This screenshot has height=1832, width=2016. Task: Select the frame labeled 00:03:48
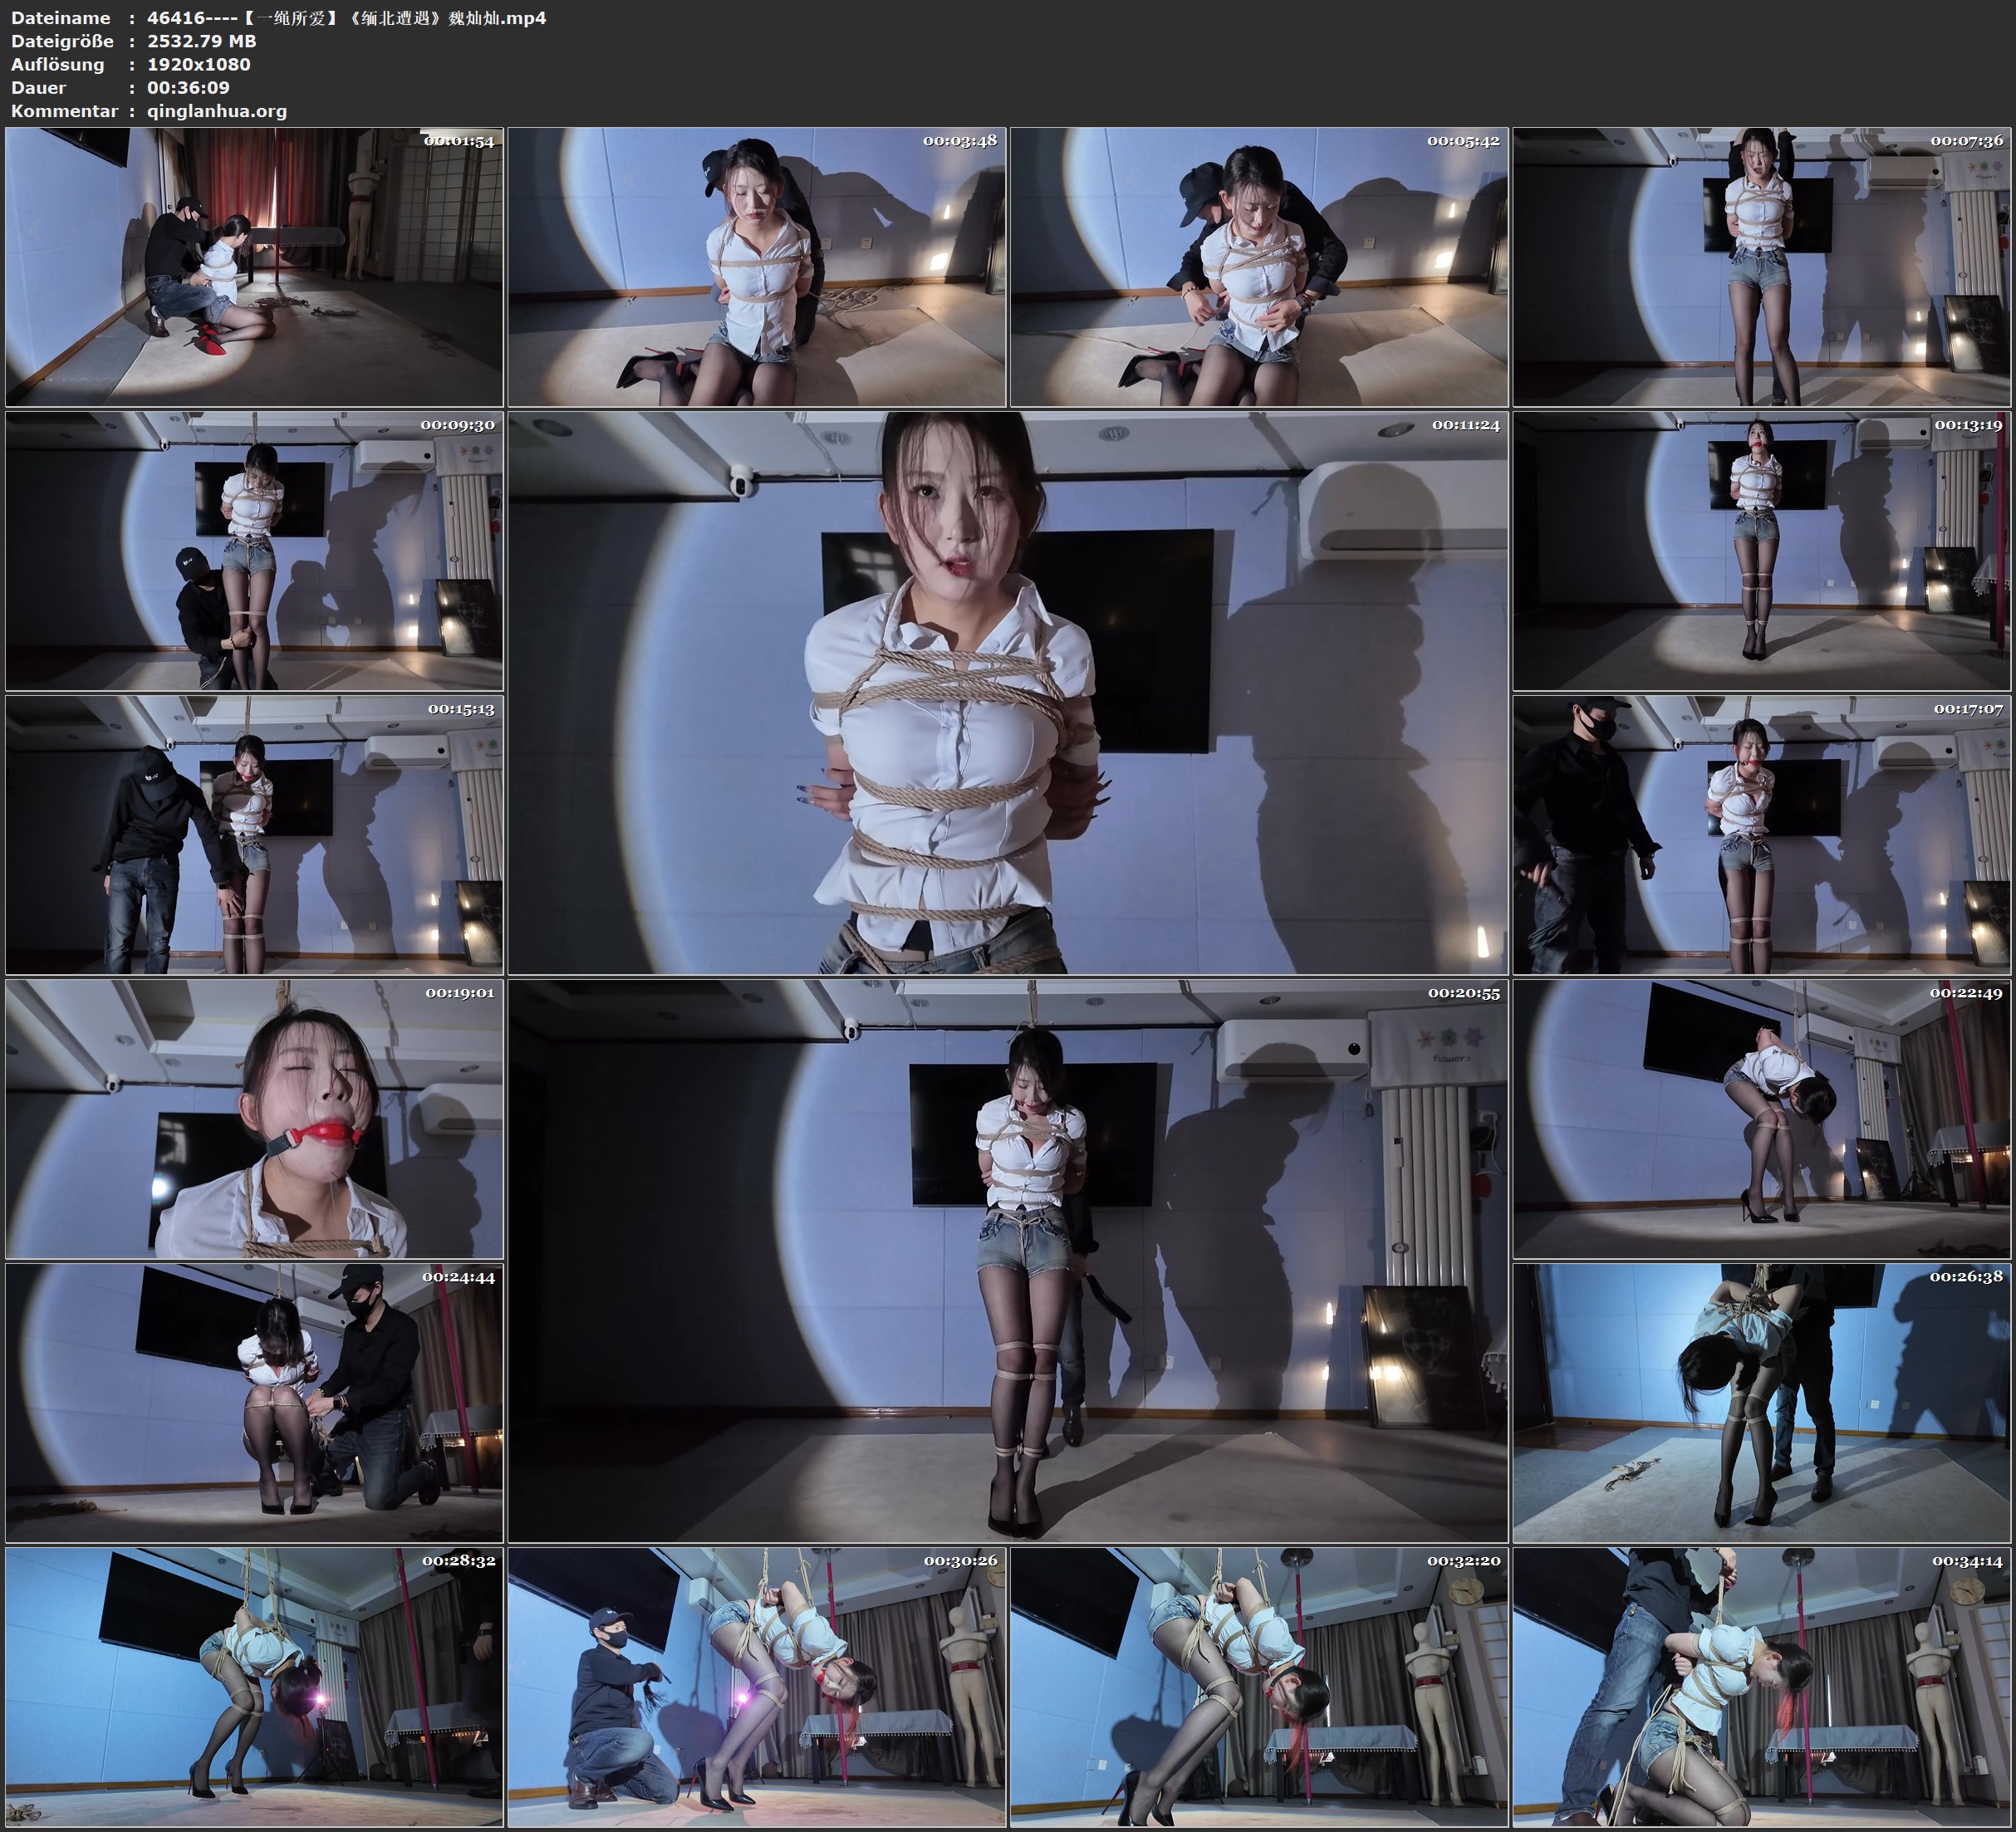click(757, 266)
